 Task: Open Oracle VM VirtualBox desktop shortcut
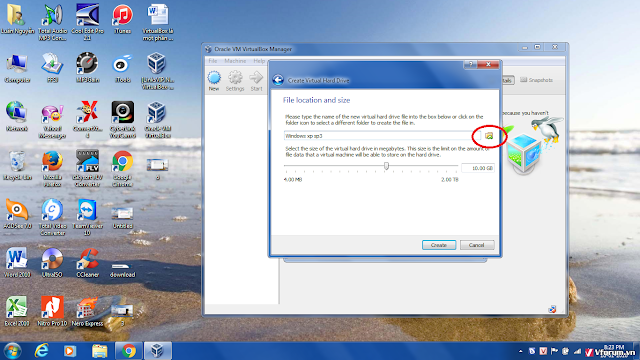158,120
